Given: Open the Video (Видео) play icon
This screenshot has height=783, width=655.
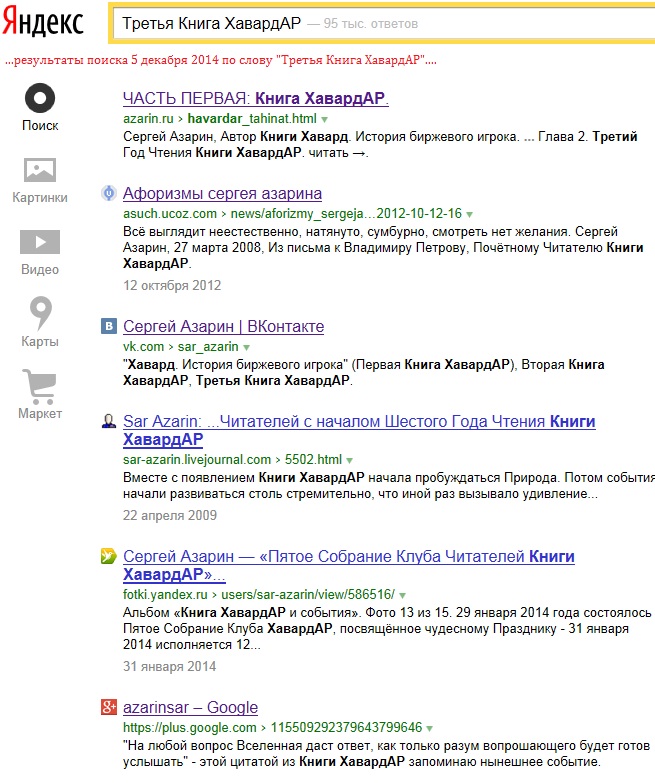Looking at the screenshot, I should pos(40,242).
